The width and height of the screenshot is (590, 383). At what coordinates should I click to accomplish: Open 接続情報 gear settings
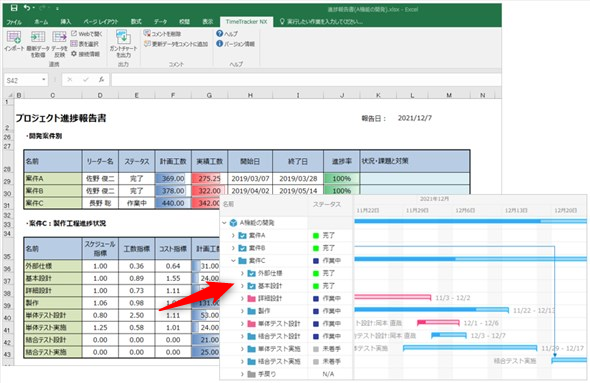(x=85, y=54)
